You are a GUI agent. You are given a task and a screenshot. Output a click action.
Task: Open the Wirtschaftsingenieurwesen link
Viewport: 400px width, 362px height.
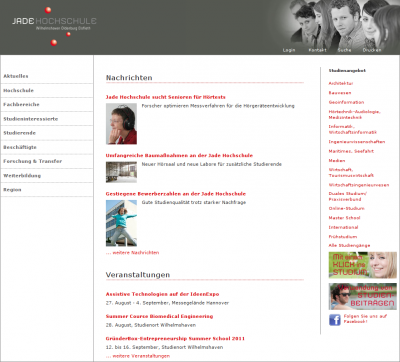359,185
